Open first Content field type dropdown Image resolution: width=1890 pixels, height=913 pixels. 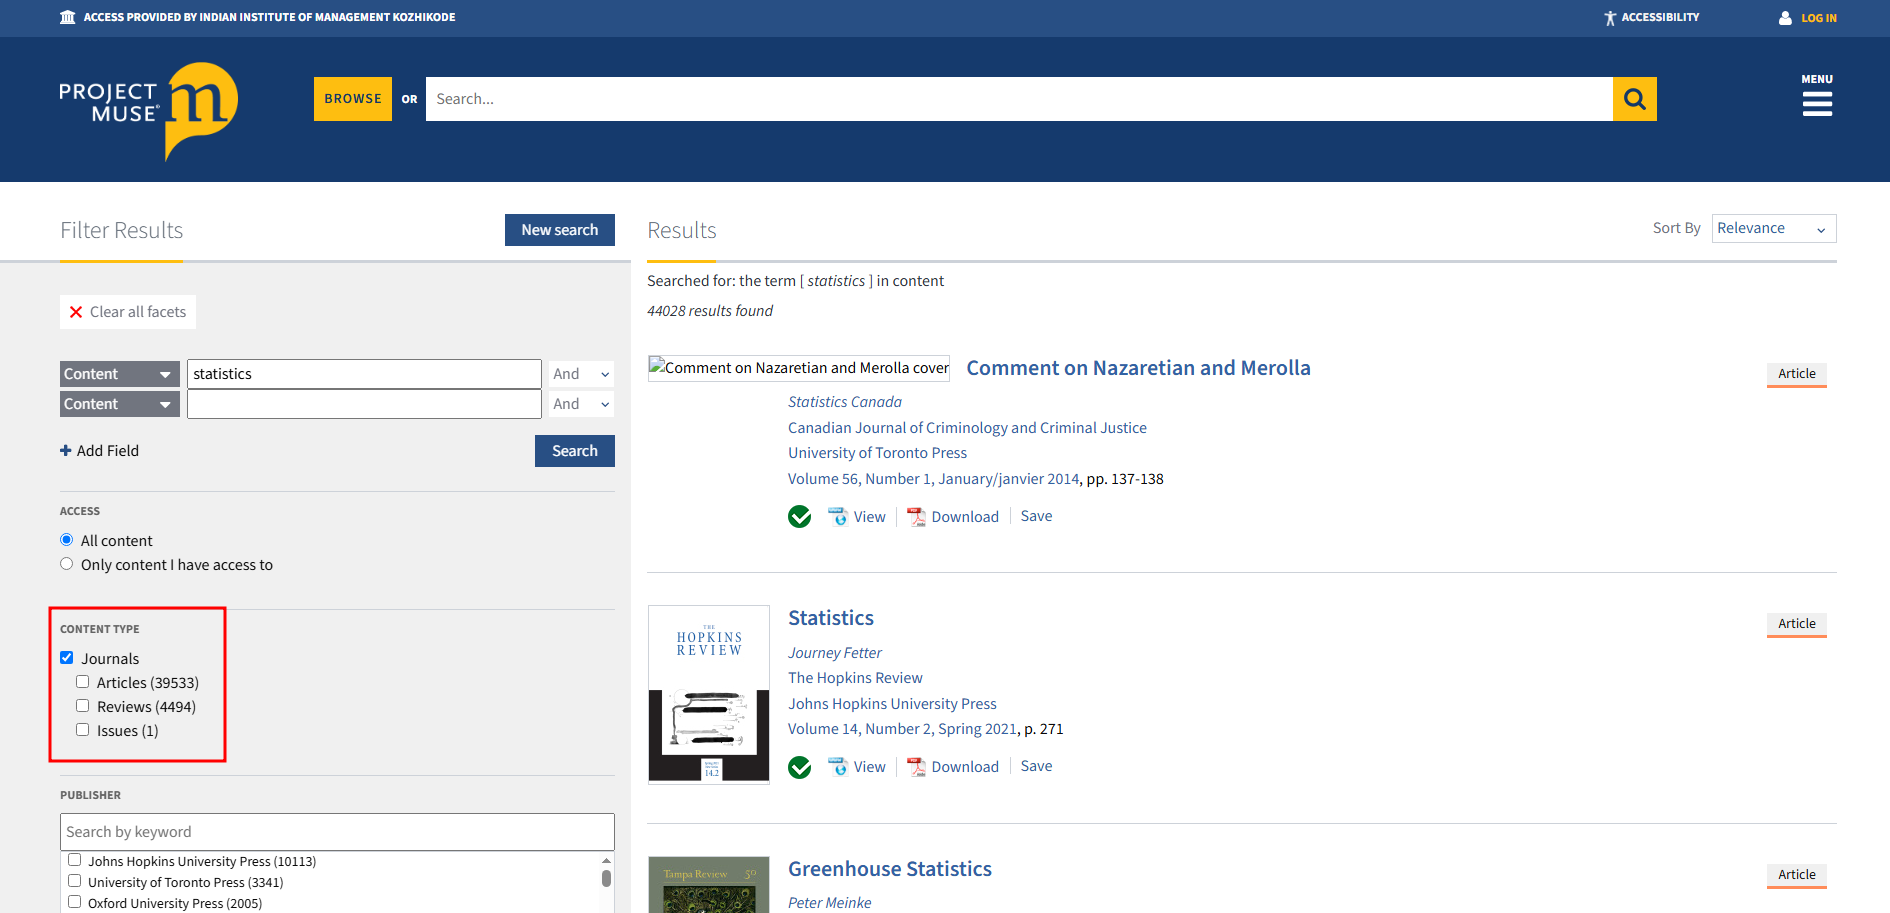pyautogui.click(x=119, y=374)
